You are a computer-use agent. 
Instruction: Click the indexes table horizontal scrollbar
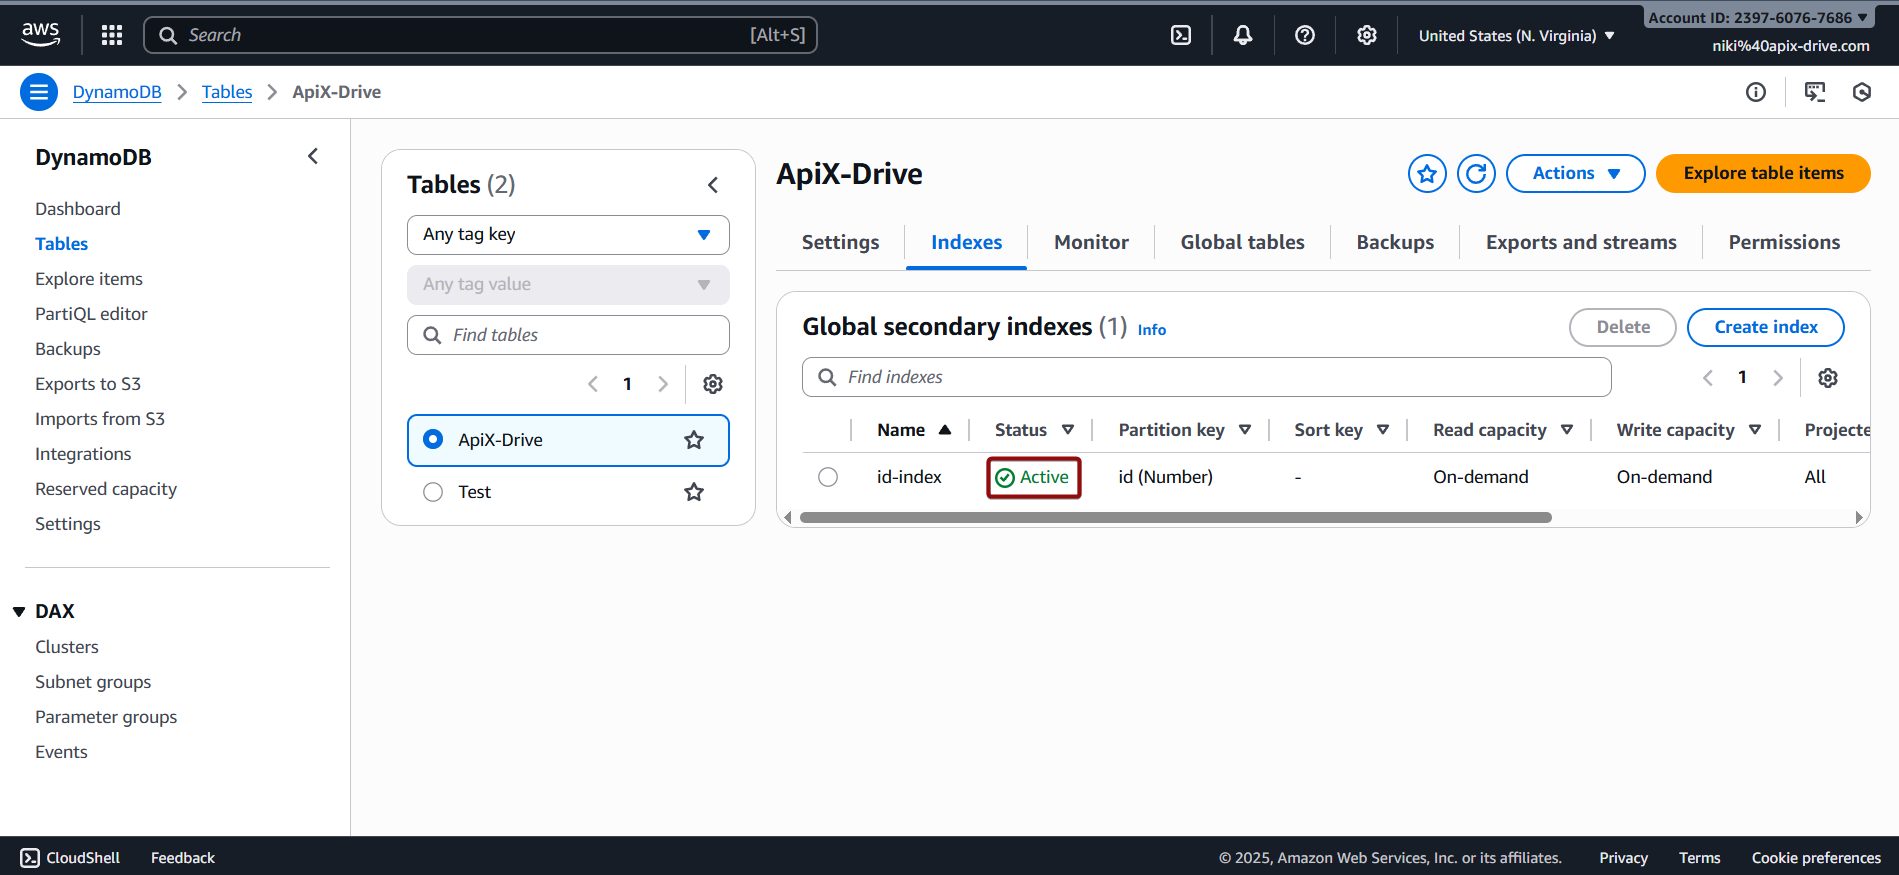(x=1175, y=518)
